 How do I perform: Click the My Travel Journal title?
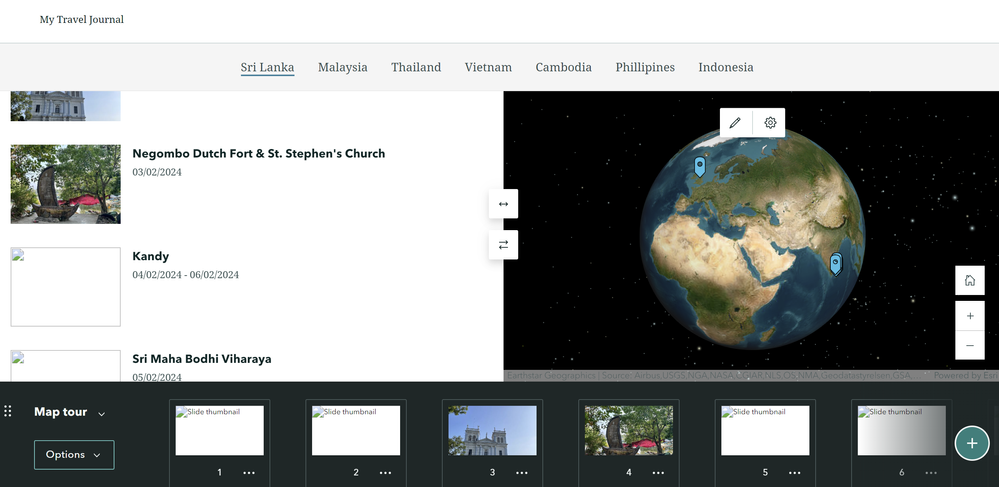coord(82,20)
